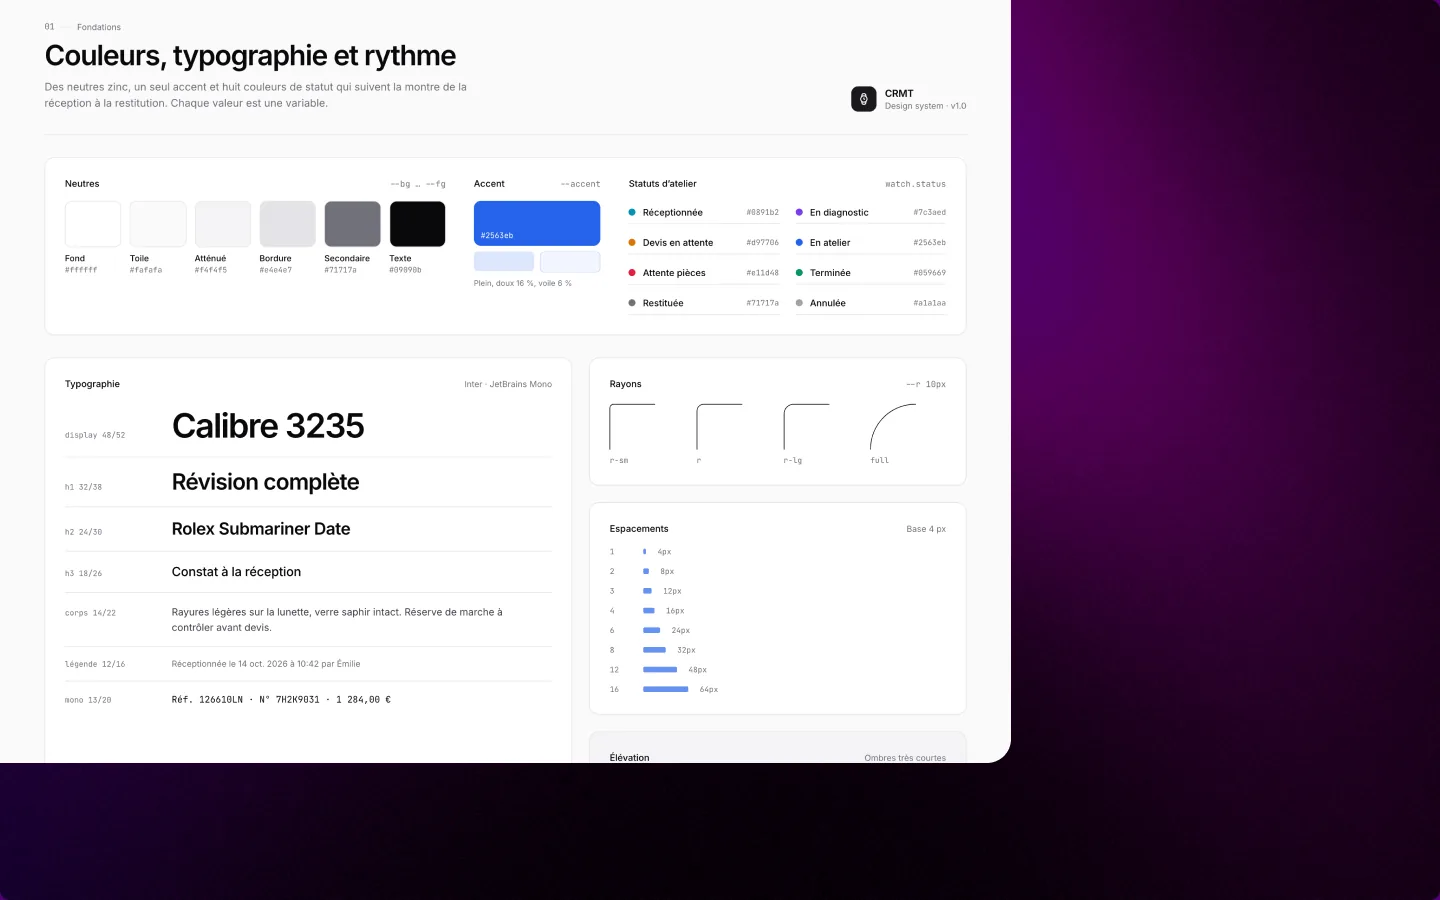Image resolution: width=1440 pixels, height=900 pixels.
Task: Click the r-sm radius sample
Action: (632, 427)
